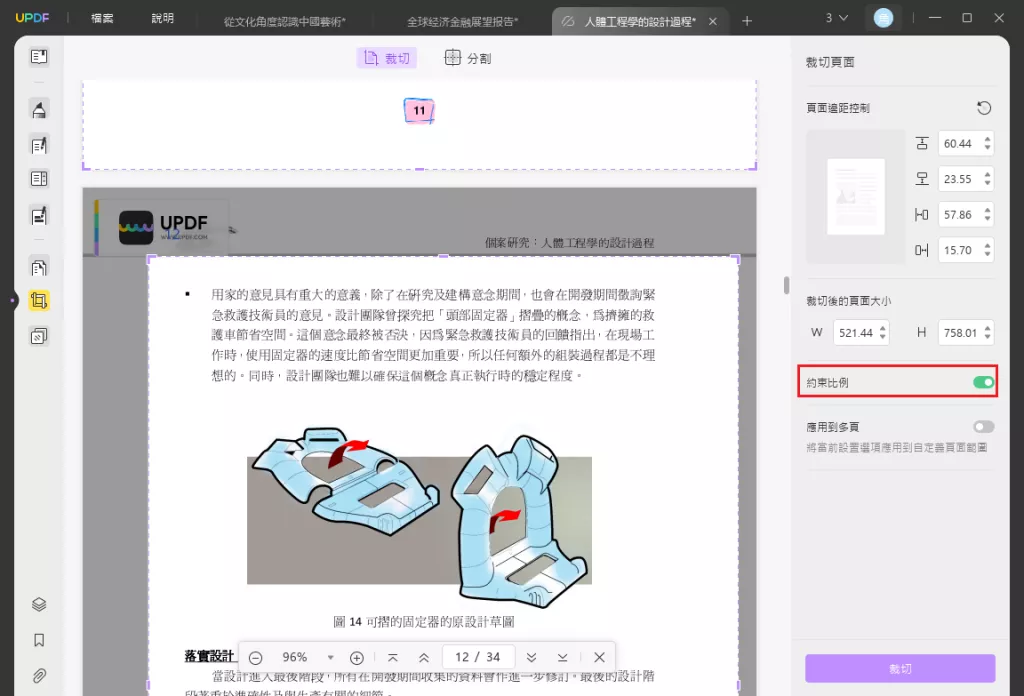Open the Bookmarks panel
Image resolution: width=1024 pixels, height=696 pixels.
[x=39, y=640]
